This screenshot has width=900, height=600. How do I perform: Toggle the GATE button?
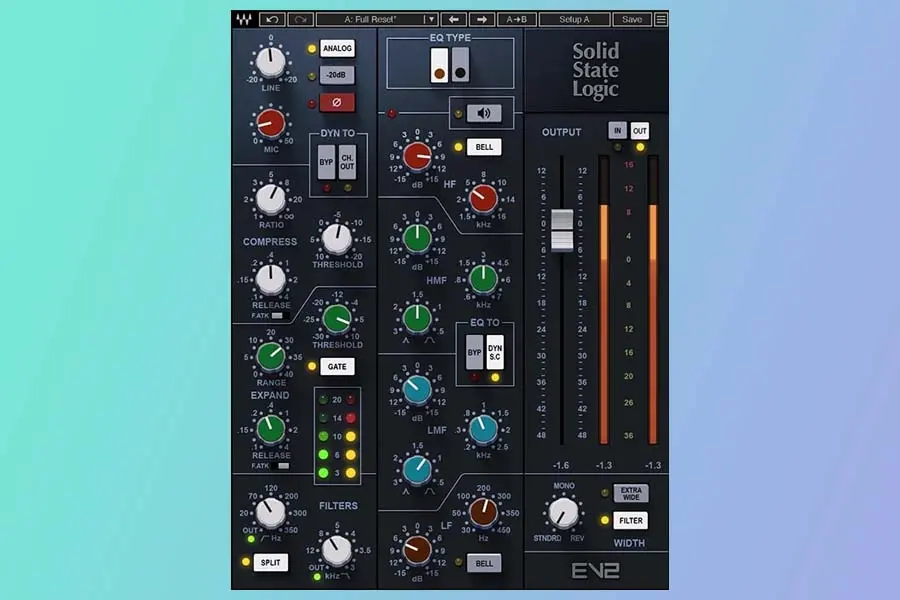click(x=337, y=366)
